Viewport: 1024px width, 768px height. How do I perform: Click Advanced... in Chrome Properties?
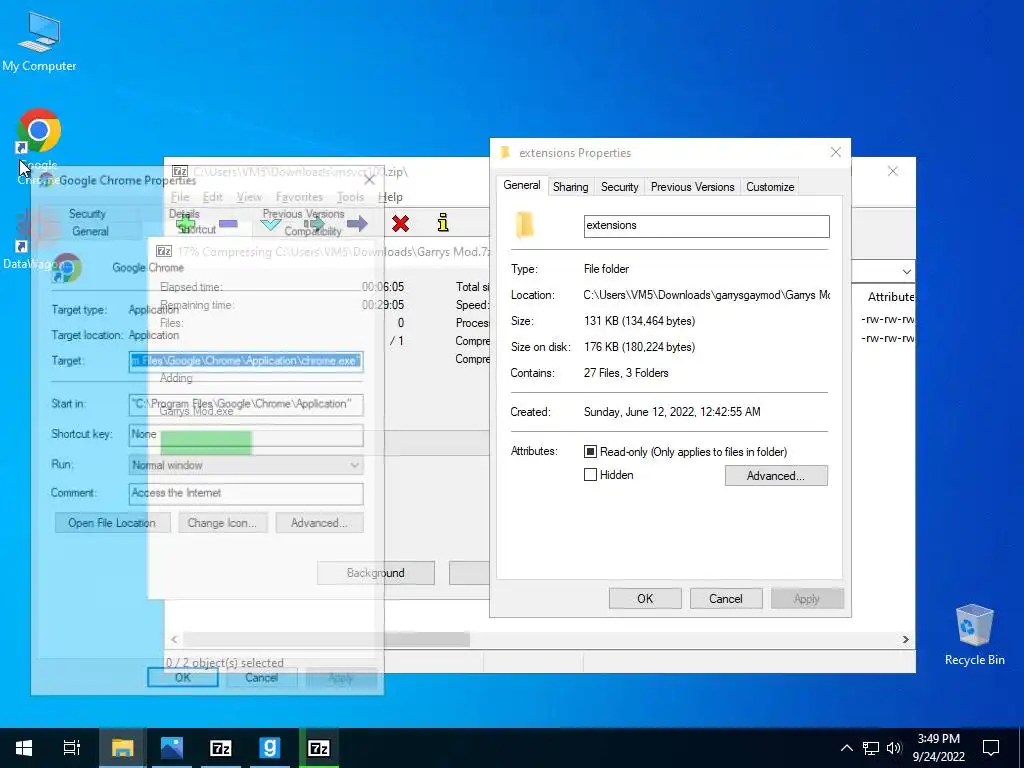[x=319, y=522]
